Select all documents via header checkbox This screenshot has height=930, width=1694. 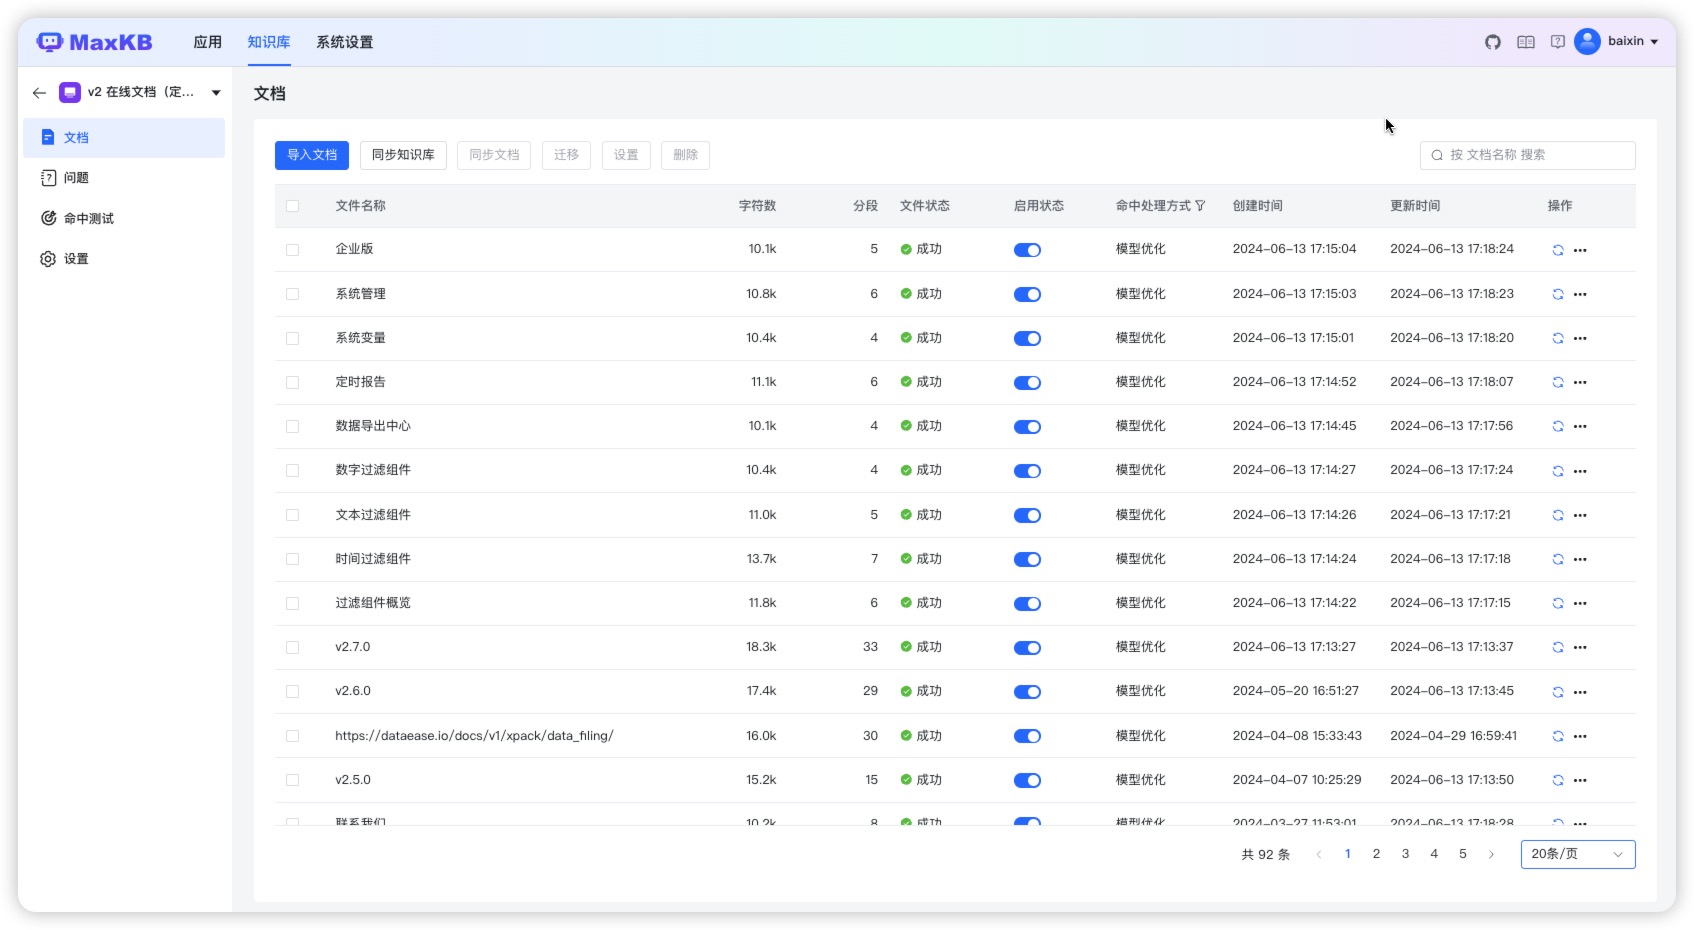point(293,206)
